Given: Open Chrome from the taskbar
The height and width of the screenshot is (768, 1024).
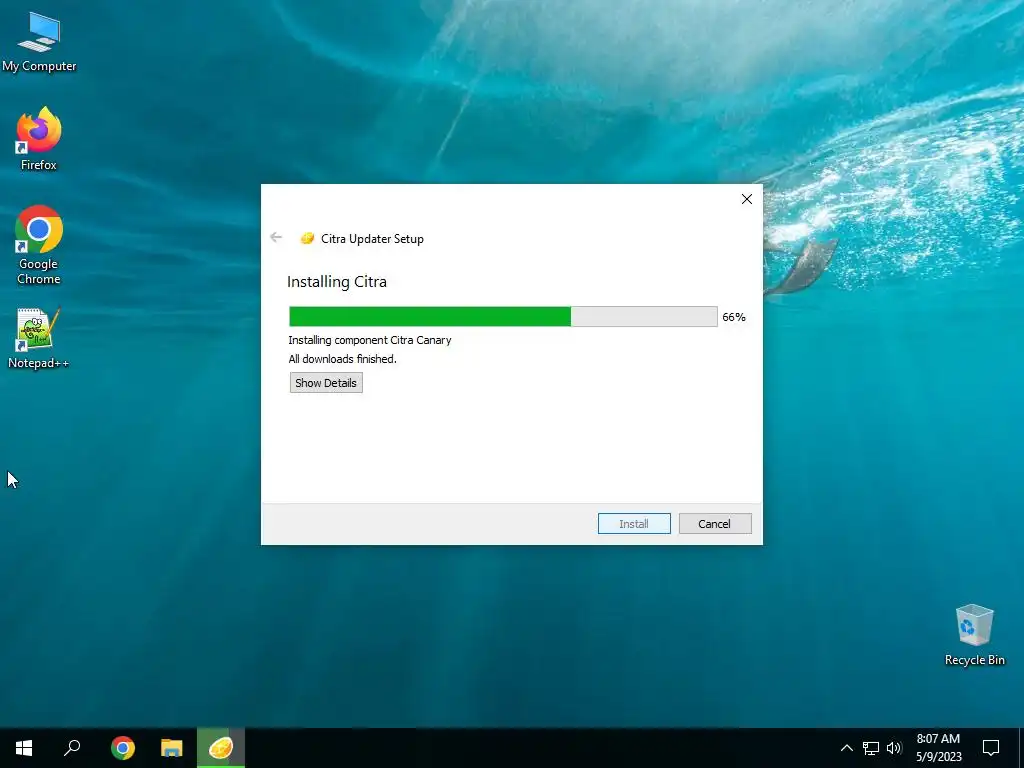Looking at the screenshot, I should (x=123, y=748).
